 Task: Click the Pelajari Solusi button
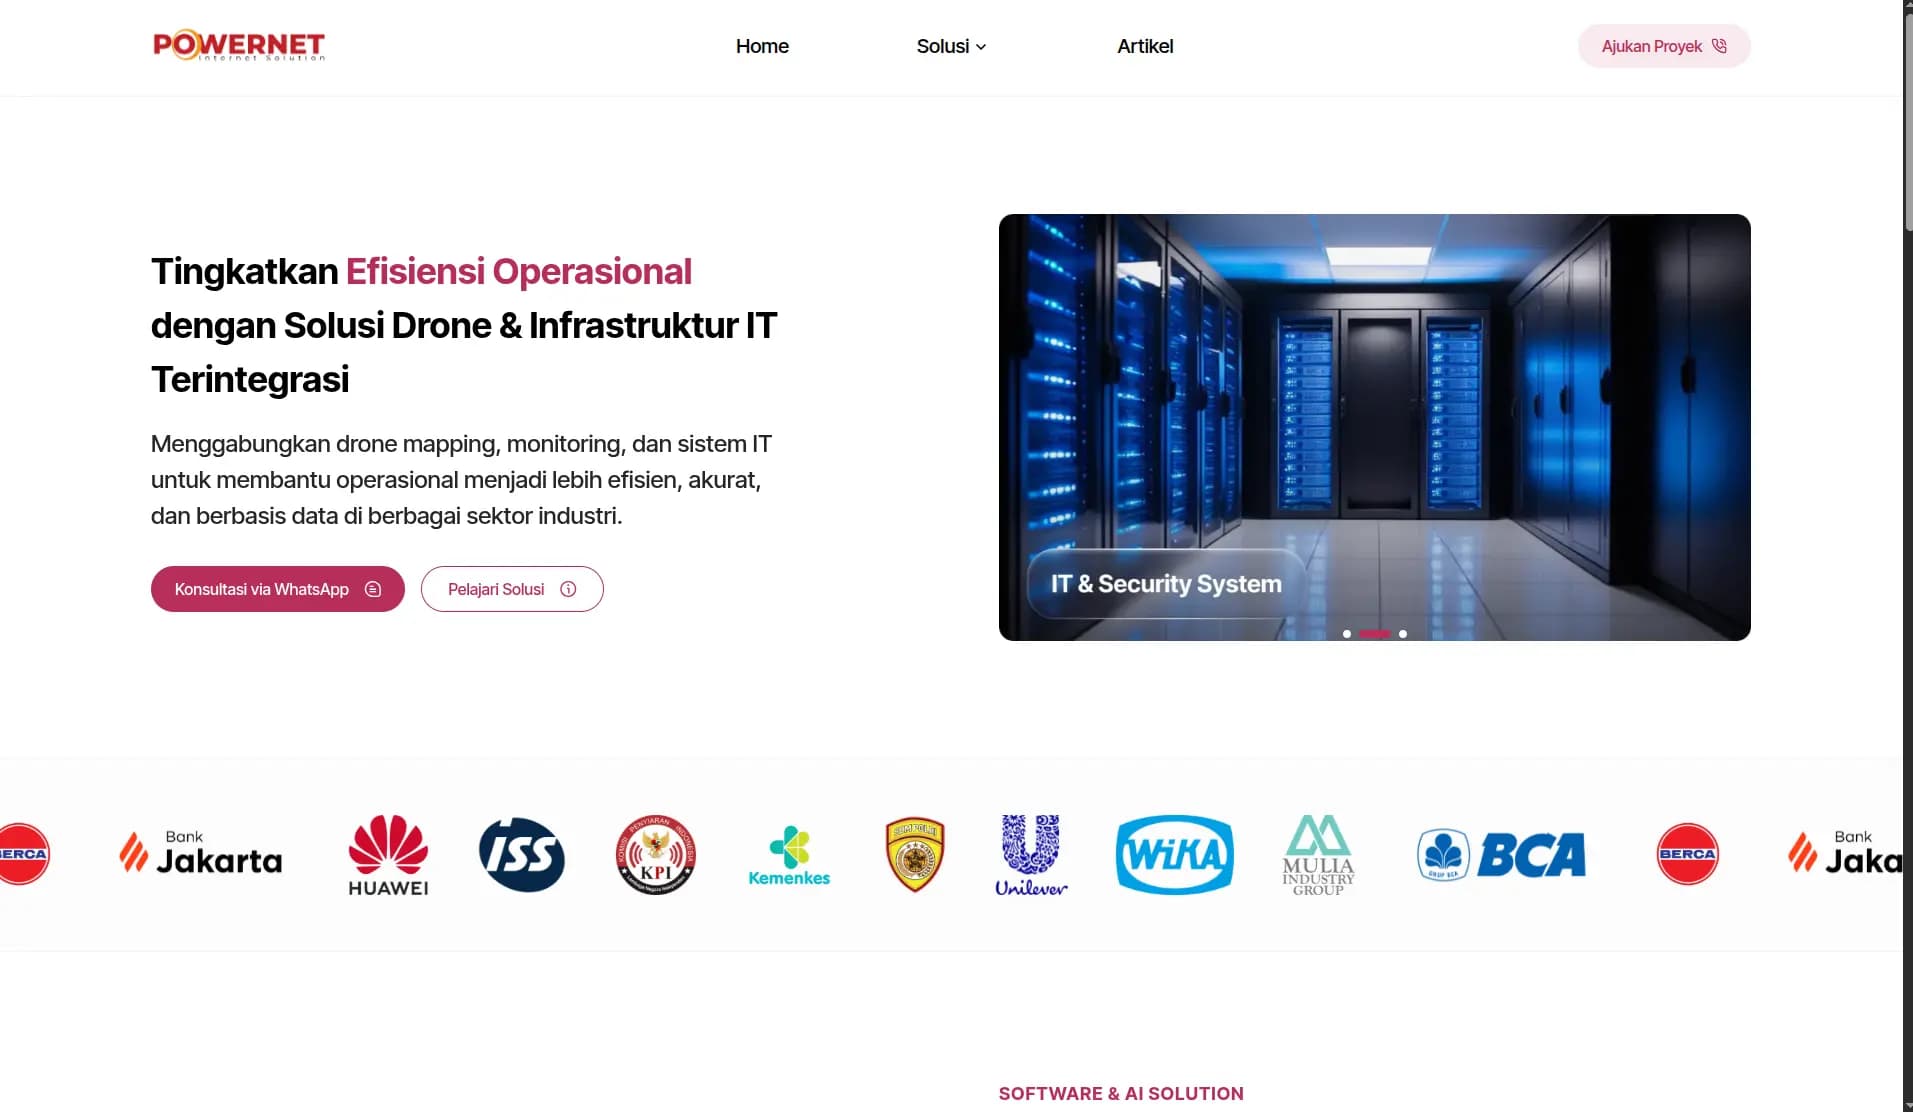point(512,589)
